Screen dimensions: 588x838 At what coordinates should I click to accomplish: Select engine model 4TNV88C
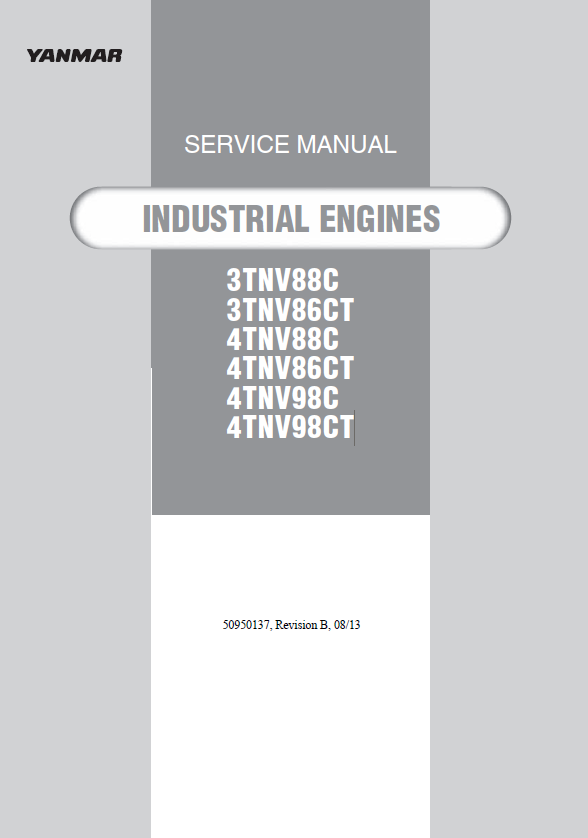tap(283, 339)
